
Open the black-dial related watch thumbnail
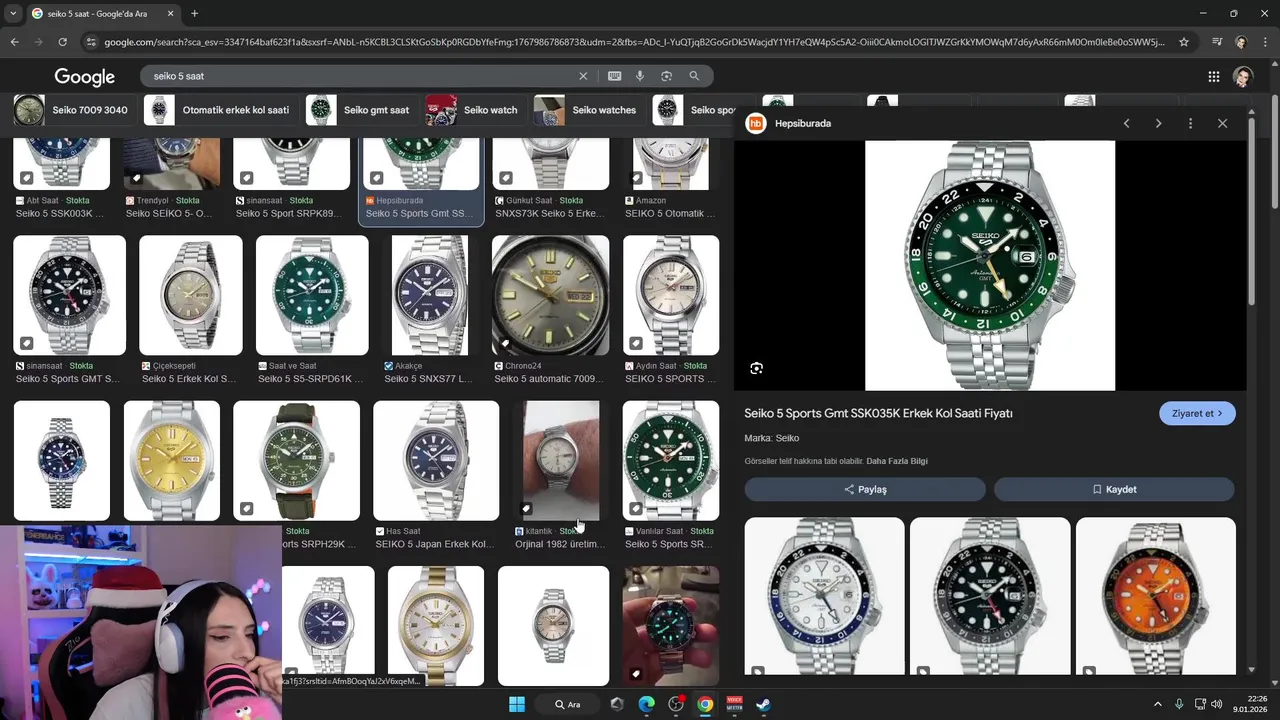tap(990, 596)
